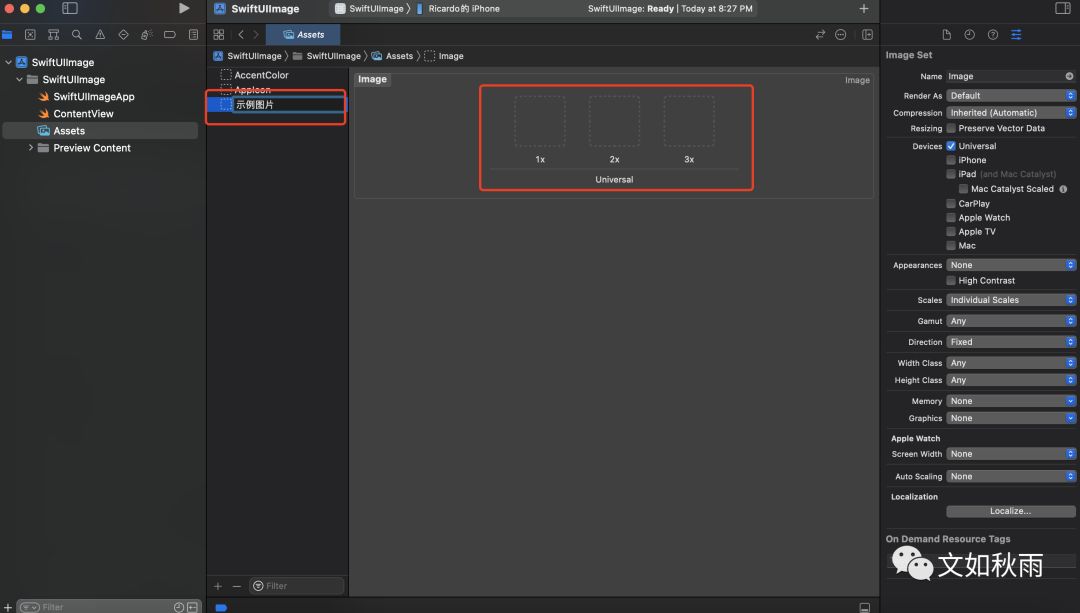The height and width of the screenshot is (613, 1080).
Task: Add an editor on the right
Action: (x=867, y=34)
